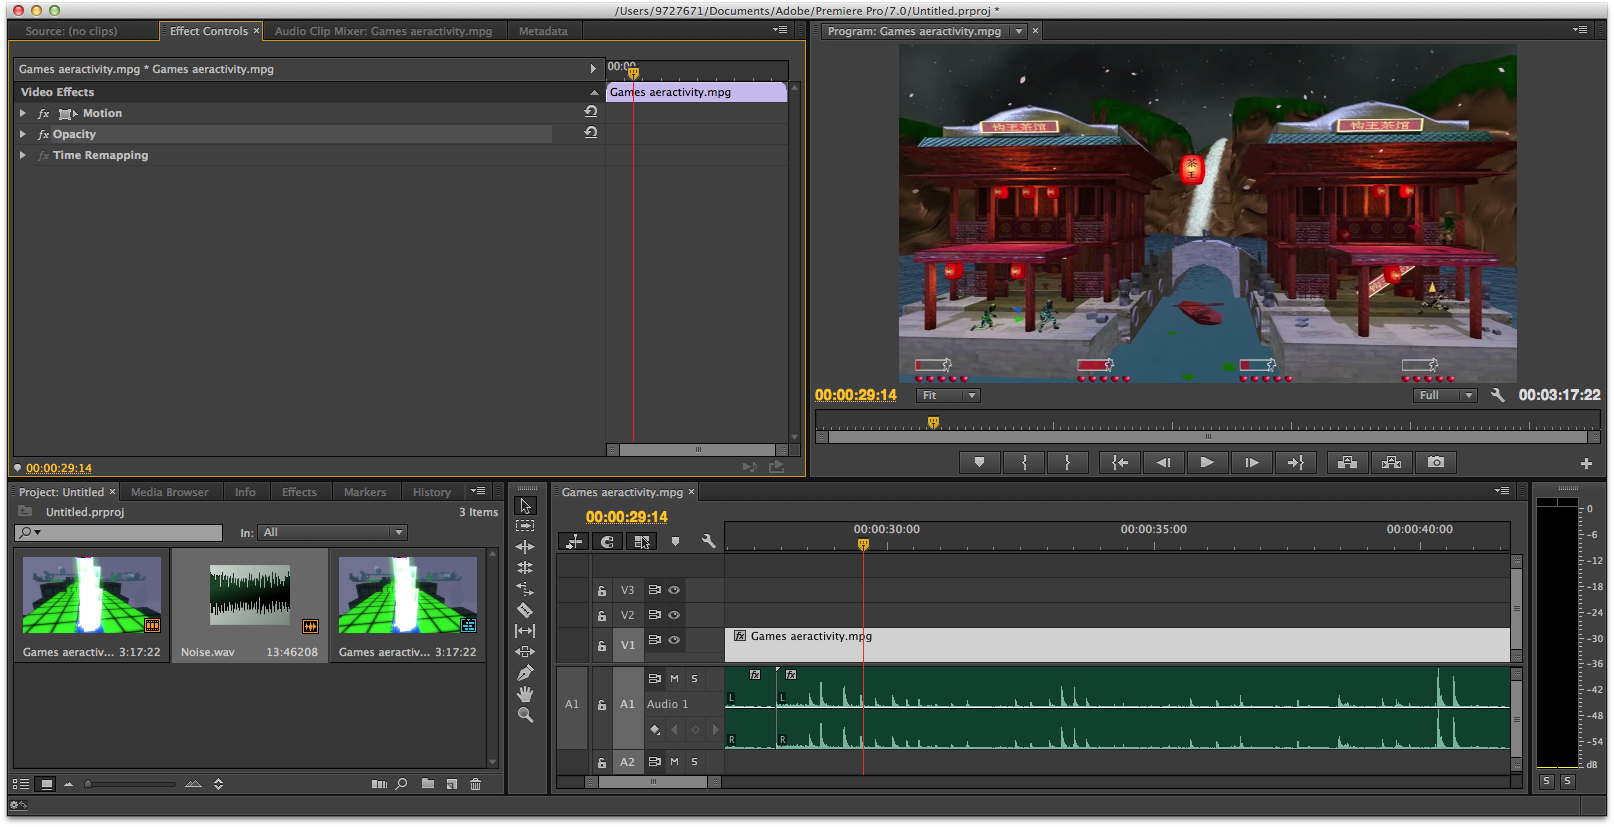The height and width of the screenshot is (827, 1614).
Task: Mute audio track A2
Action: pos(674,761)
